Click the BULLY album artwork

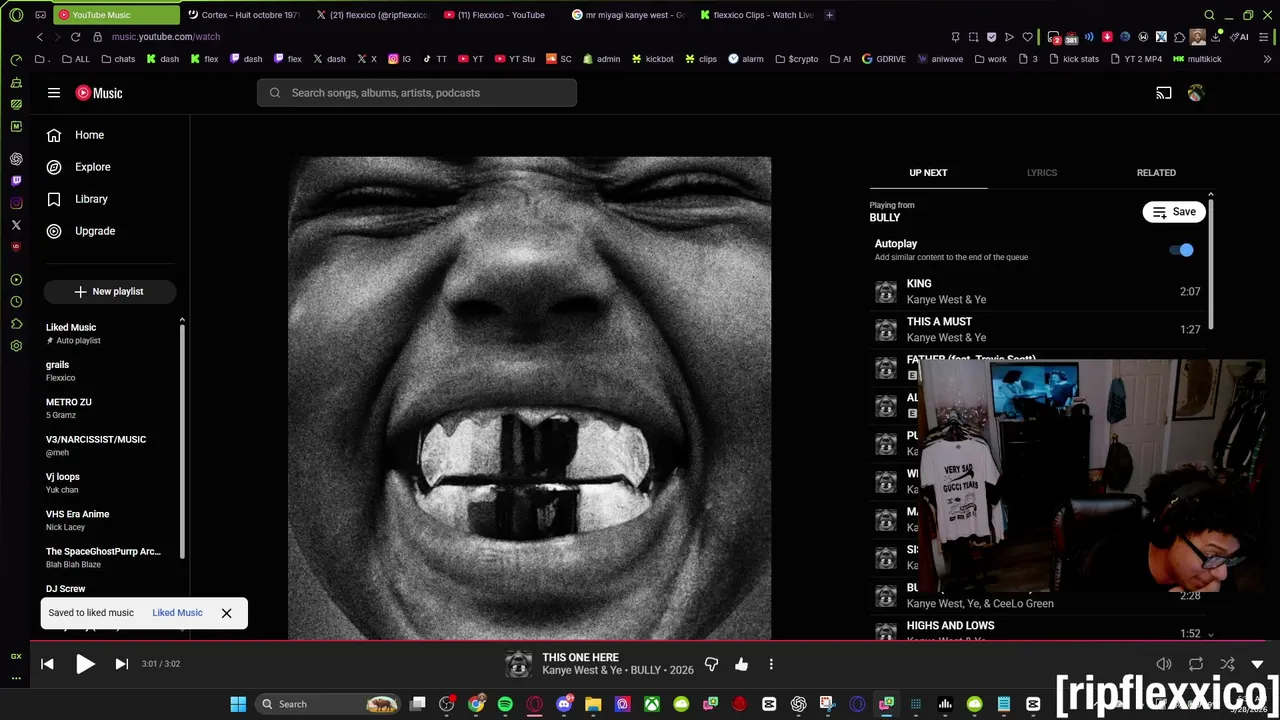point(530,398)
